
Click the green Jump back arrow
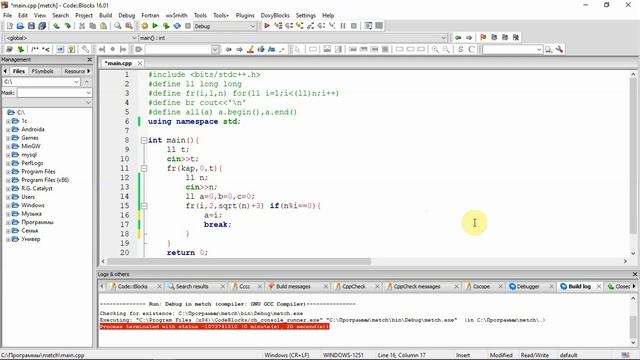(458, 38)
